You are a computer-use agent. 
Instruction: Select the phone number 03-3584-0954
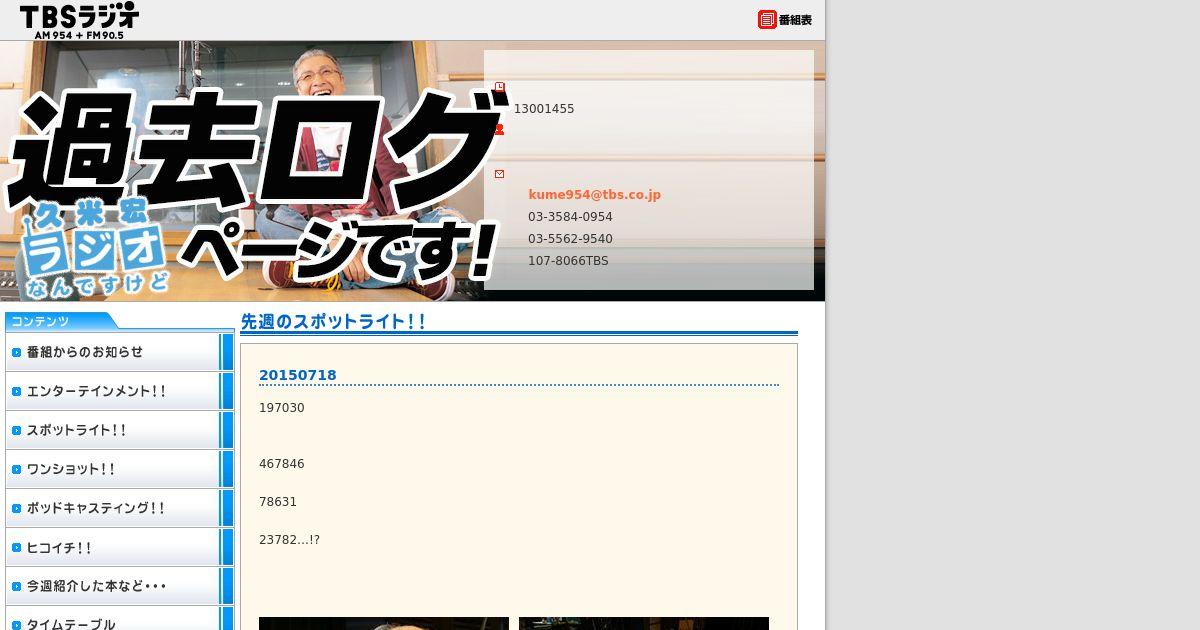570,217
